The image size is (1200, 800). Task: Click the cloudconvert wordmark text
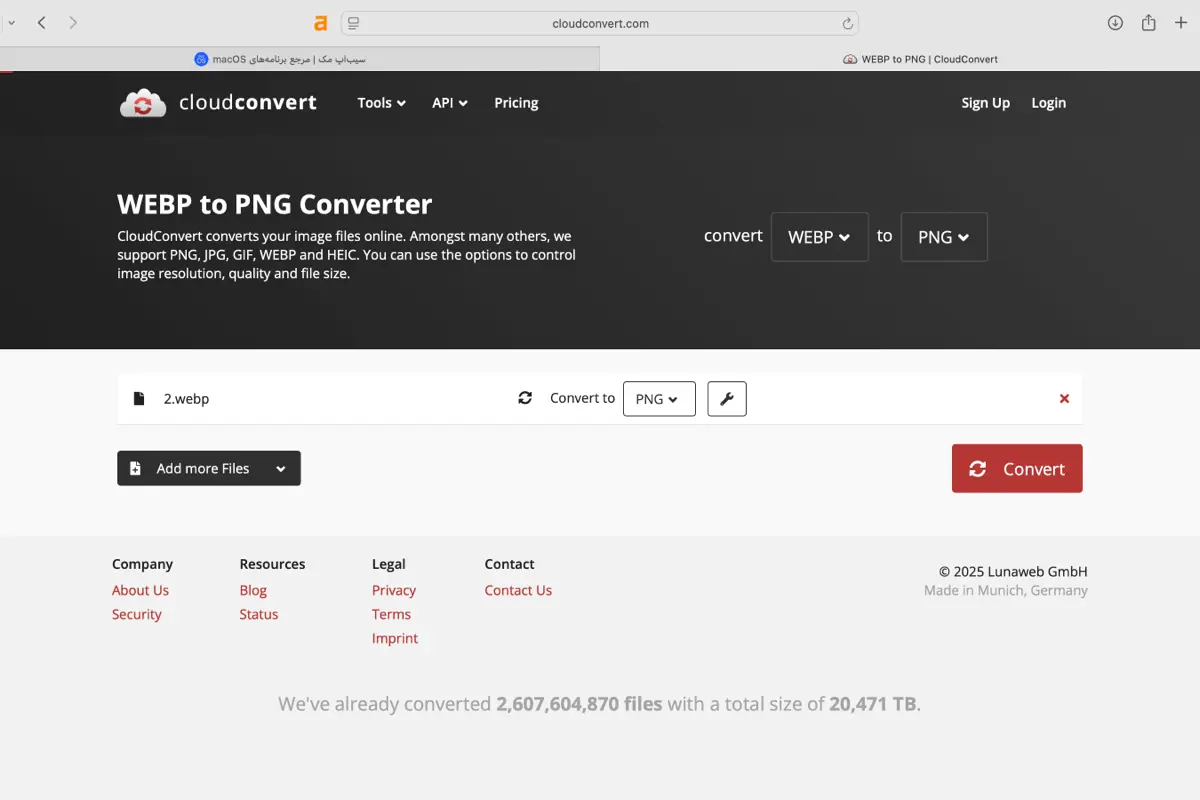[x=248, y=102]
